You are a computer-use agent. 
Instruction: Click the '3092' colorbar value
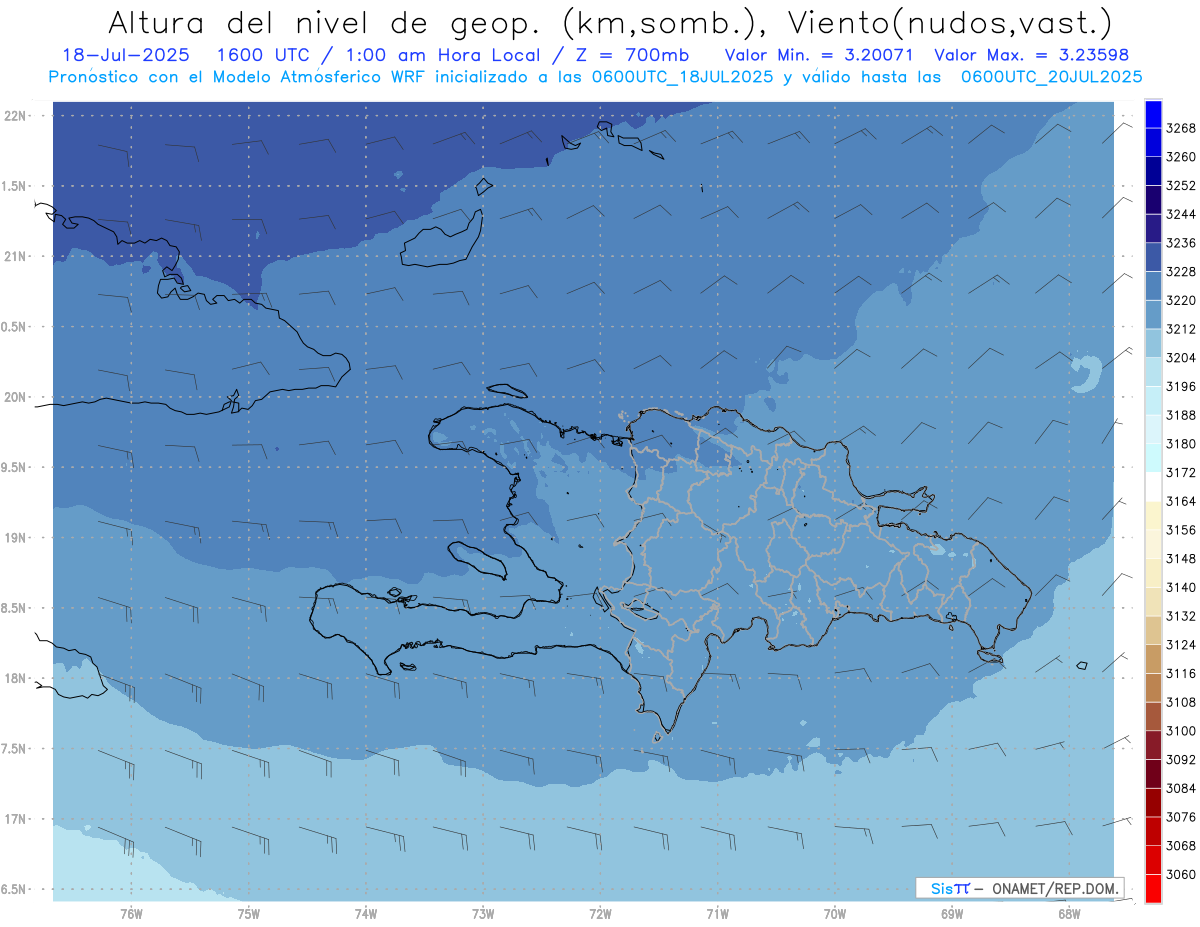[1181, 760]
